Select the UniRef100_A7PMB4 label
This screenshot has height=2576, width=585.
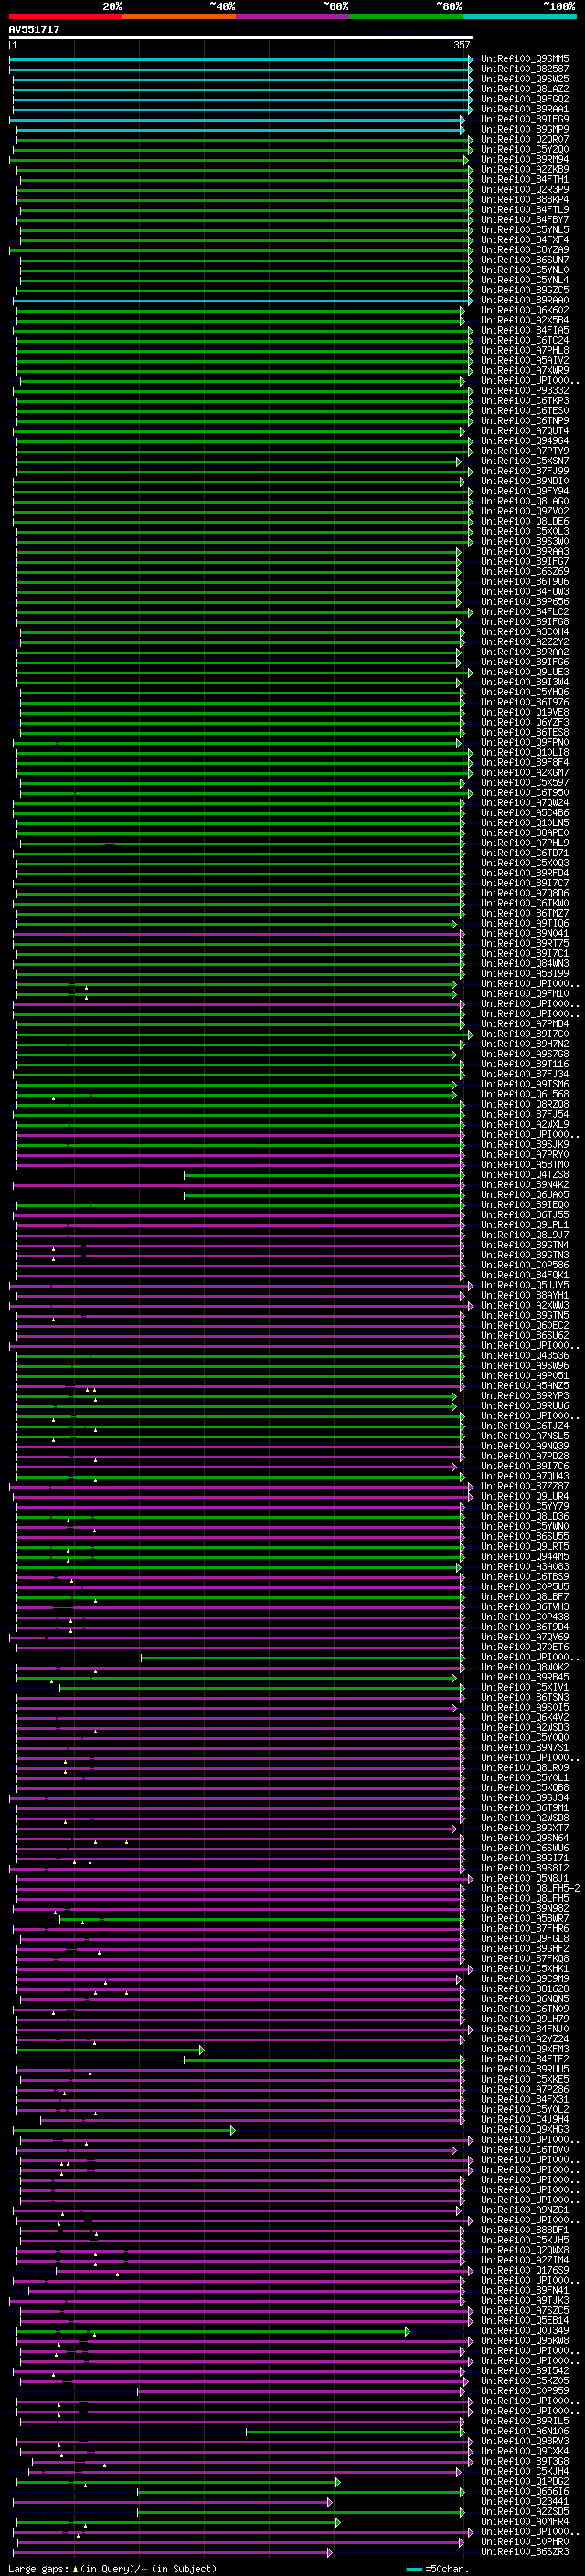click(x=525, y=1024)
